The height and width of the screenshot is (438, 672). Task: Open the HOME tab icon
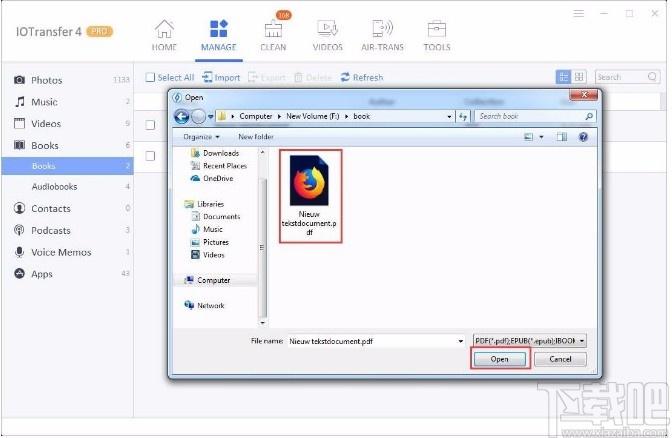(164, 29)
